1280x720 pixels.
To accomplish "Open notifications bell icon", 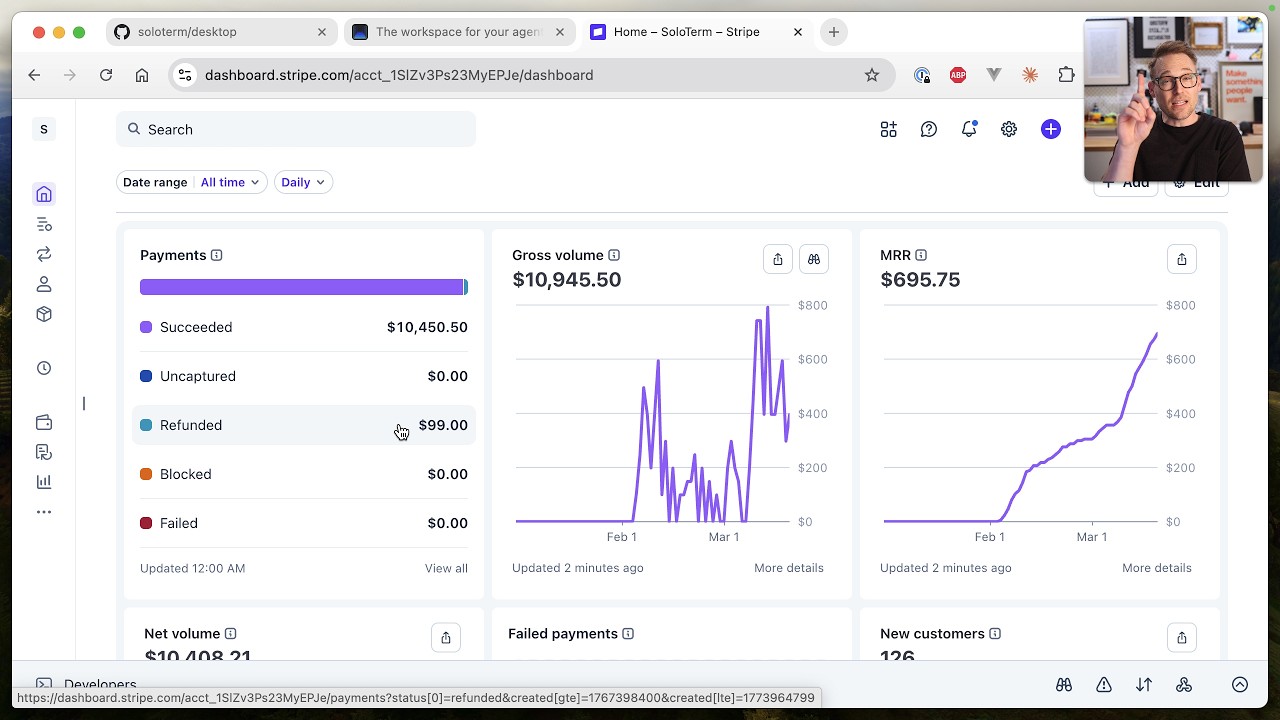I will tap(969, 129).
